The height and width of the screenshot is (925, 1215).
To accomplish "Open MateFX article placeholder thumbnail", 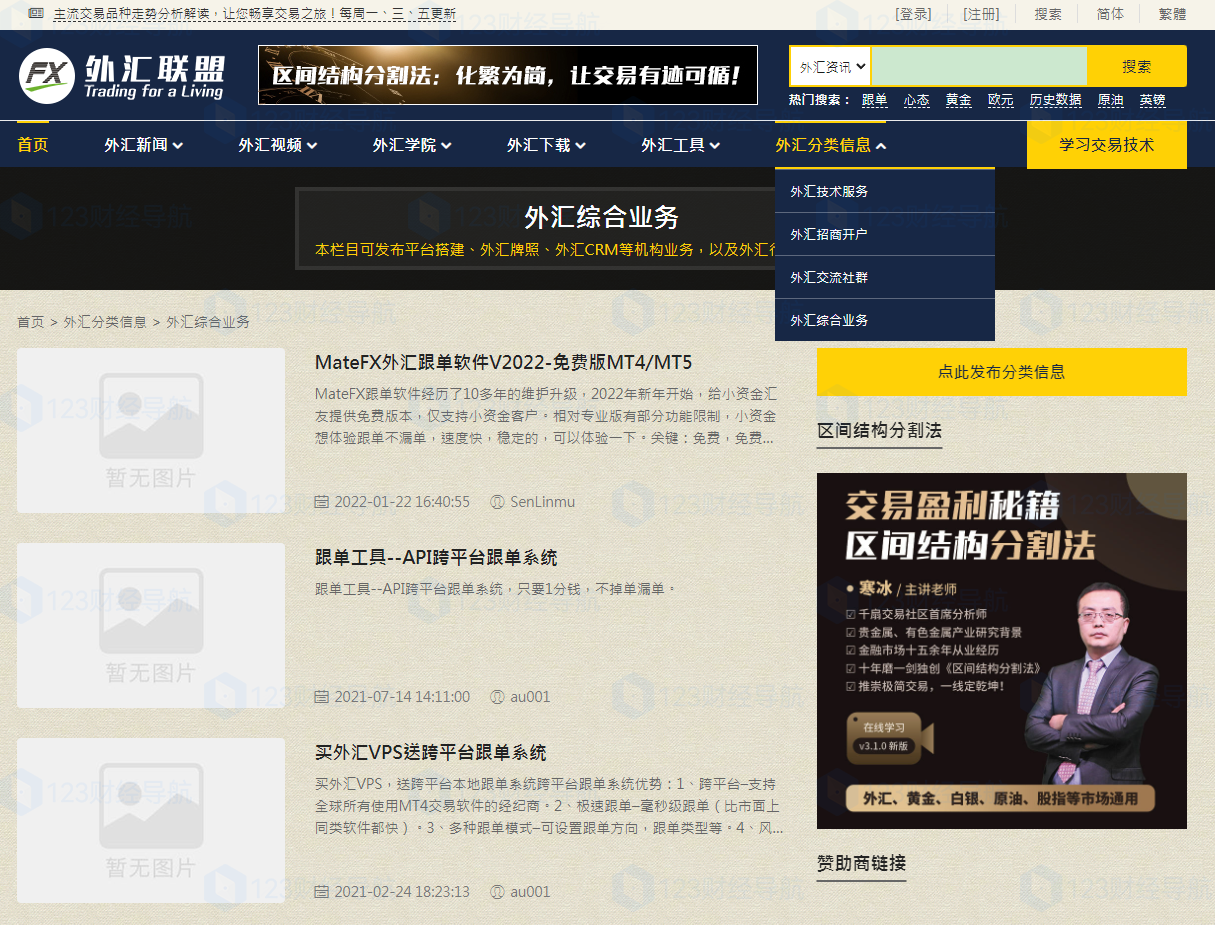I will (x=151, y=430).
